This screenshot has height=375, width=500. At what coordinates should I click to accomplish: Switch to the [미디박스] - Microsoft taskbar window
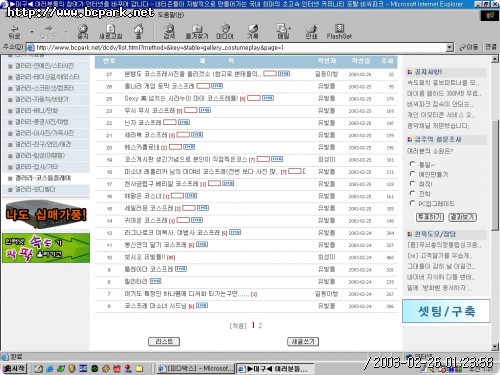coord(195,369)
